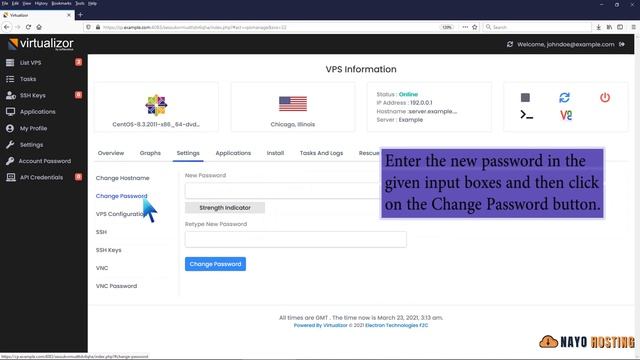Open the SSH console terminal icon
The height and width of the screenshot is (360, 640).
tap(527, 115)
